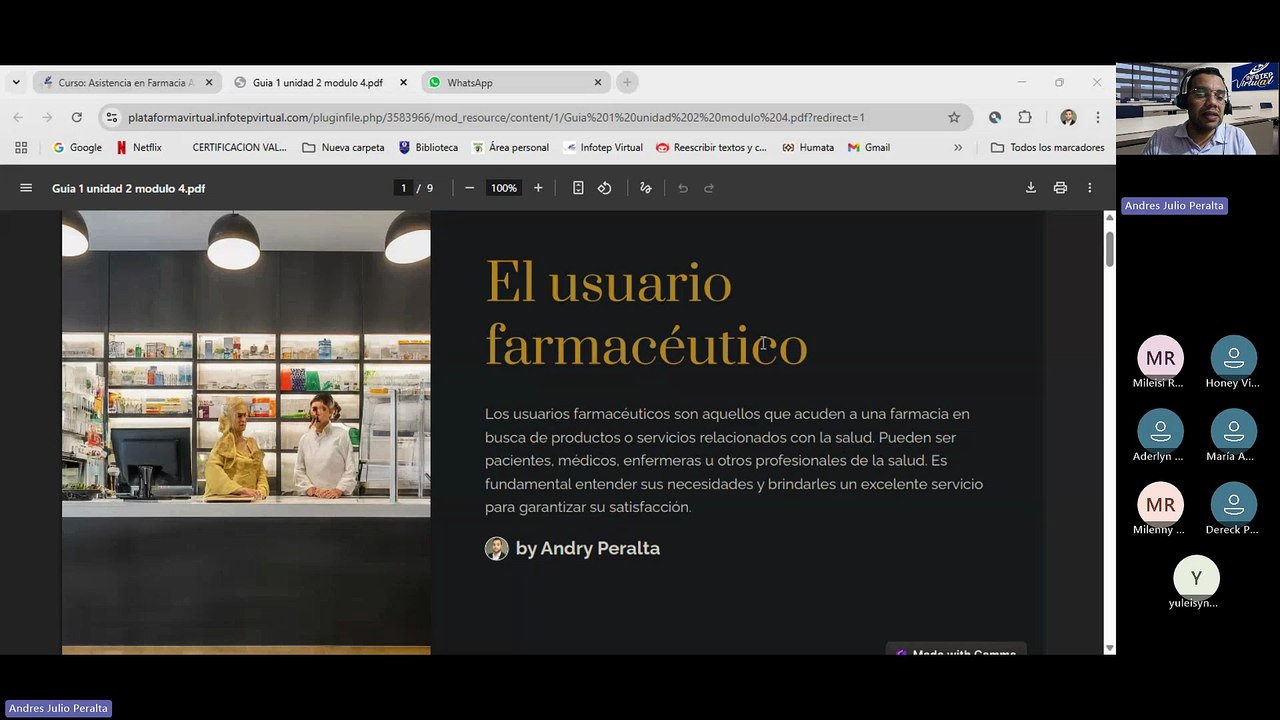Click the vertical scrollbar thumb of PDF viewer

pyautogui.click(x=1109, y=249)
